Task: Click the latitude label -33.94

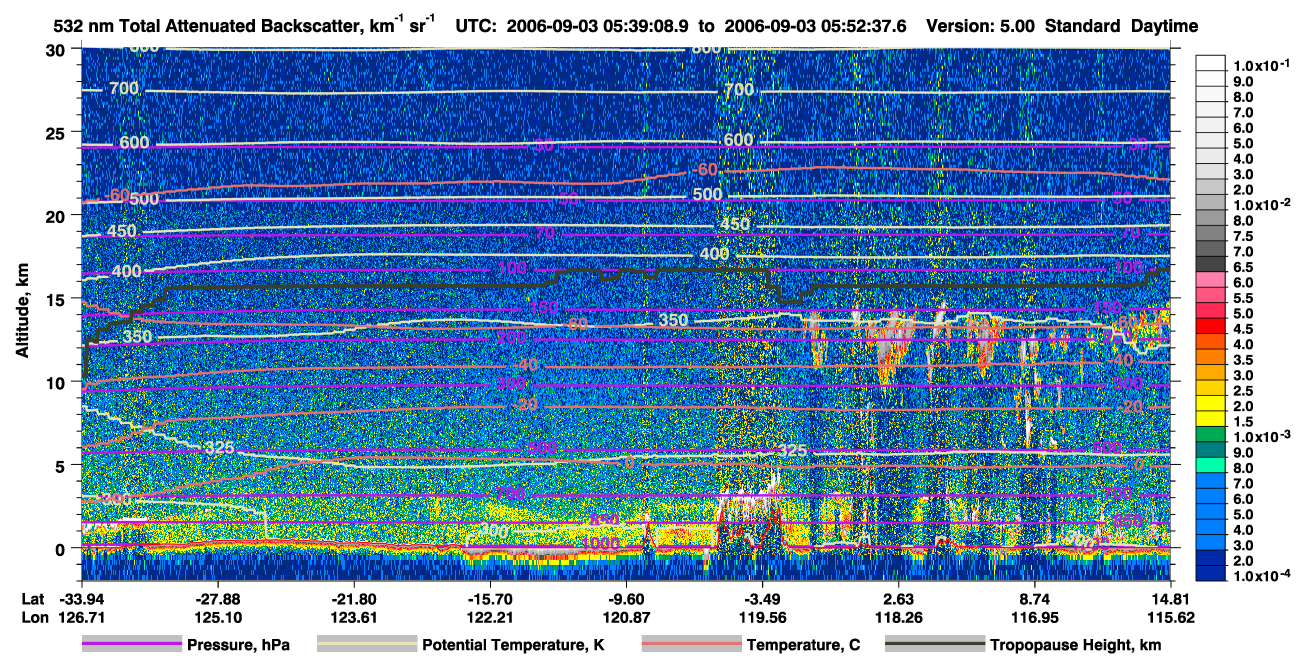Action: (80, 598)
